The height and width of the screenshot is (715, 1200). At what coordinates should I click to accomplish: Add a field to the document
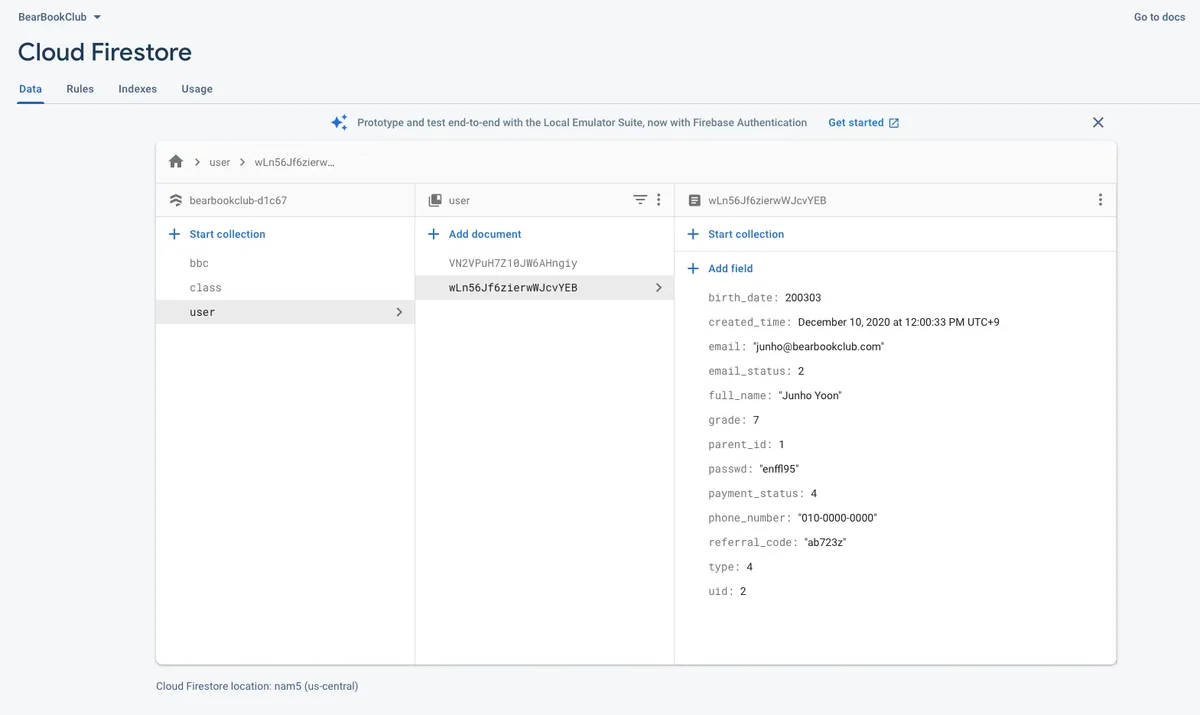pos(720,268)
